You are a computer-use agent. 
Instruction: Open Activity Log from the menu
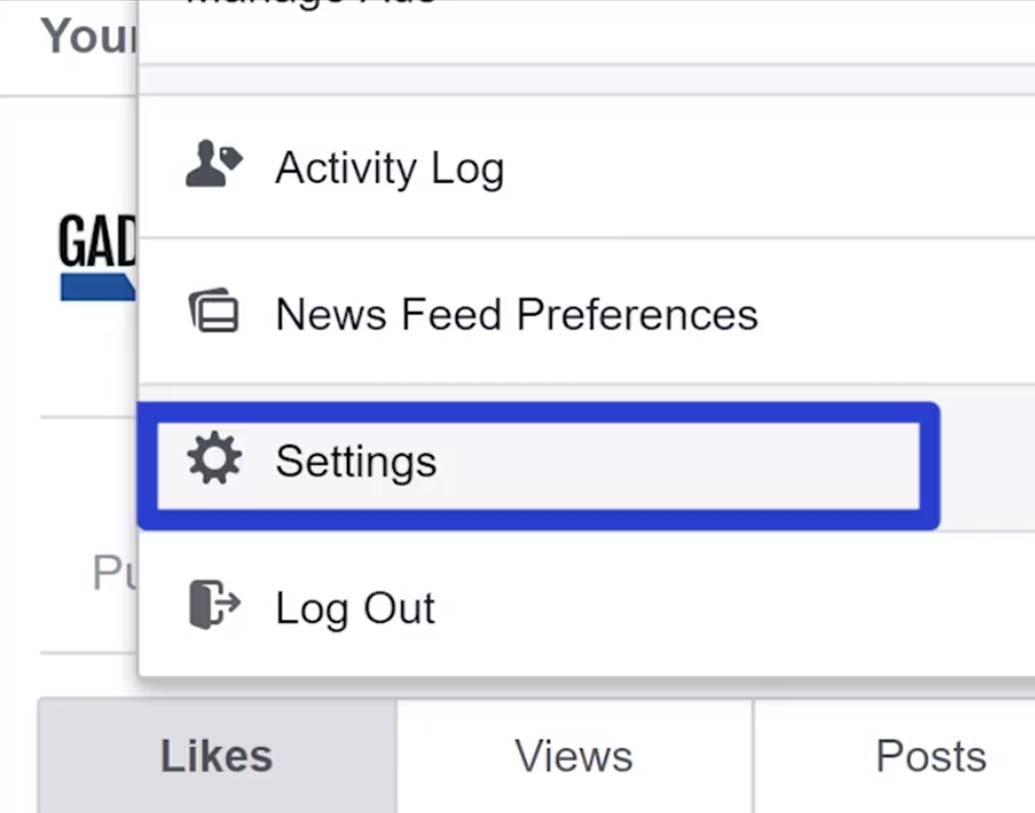[389, 168]
